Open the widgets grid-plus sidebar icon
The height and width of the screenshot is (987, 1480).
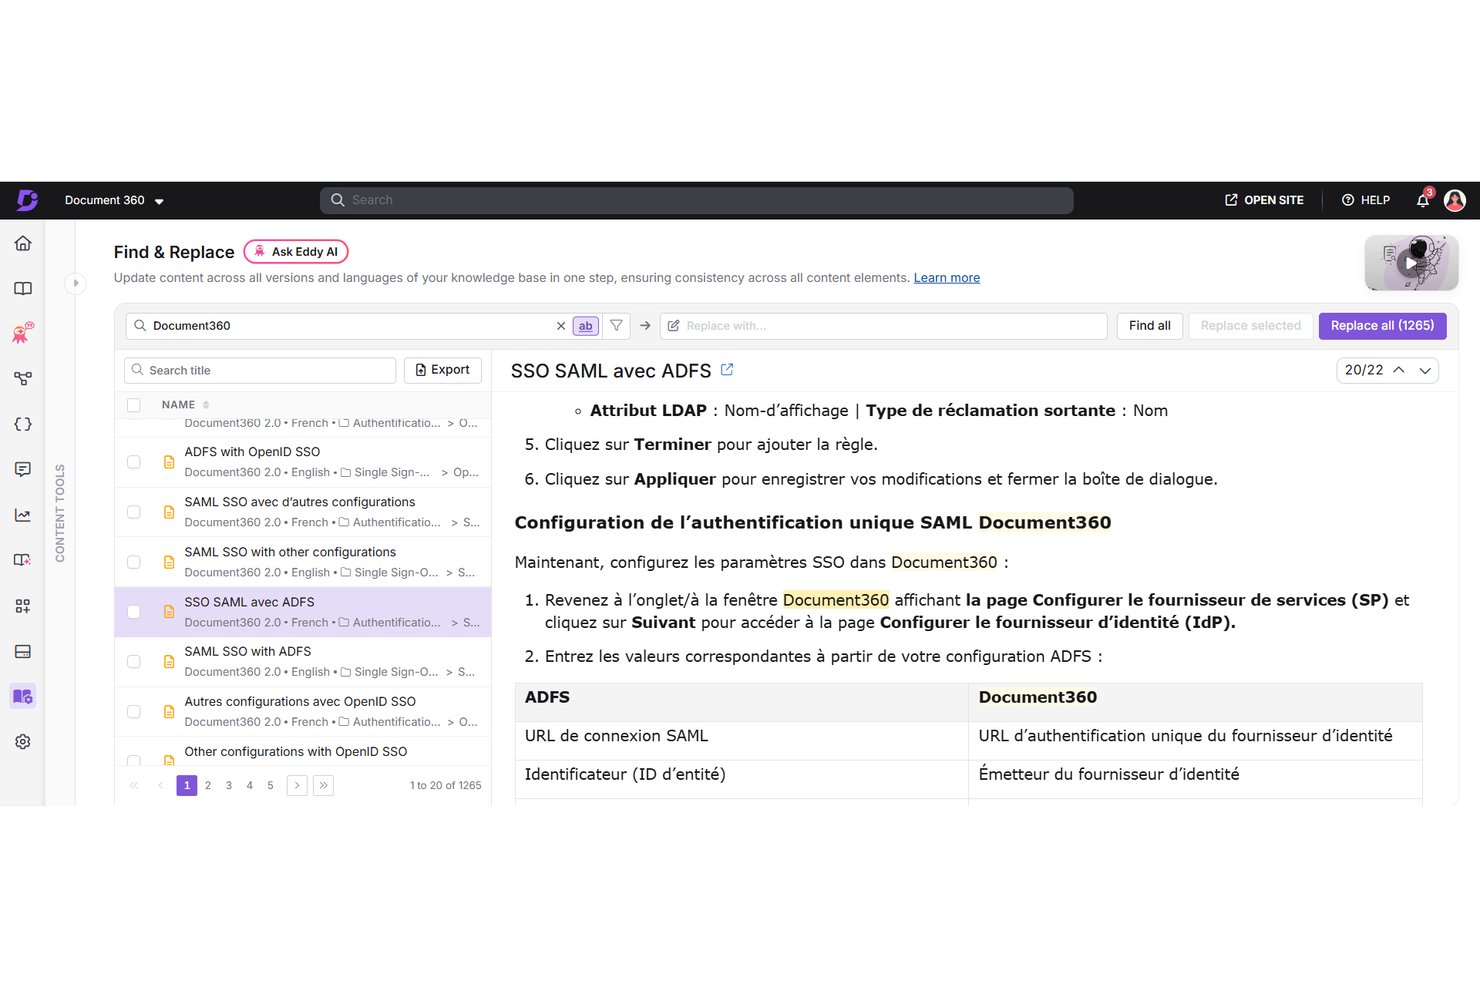pyautogui.click(x=23, y=606)
